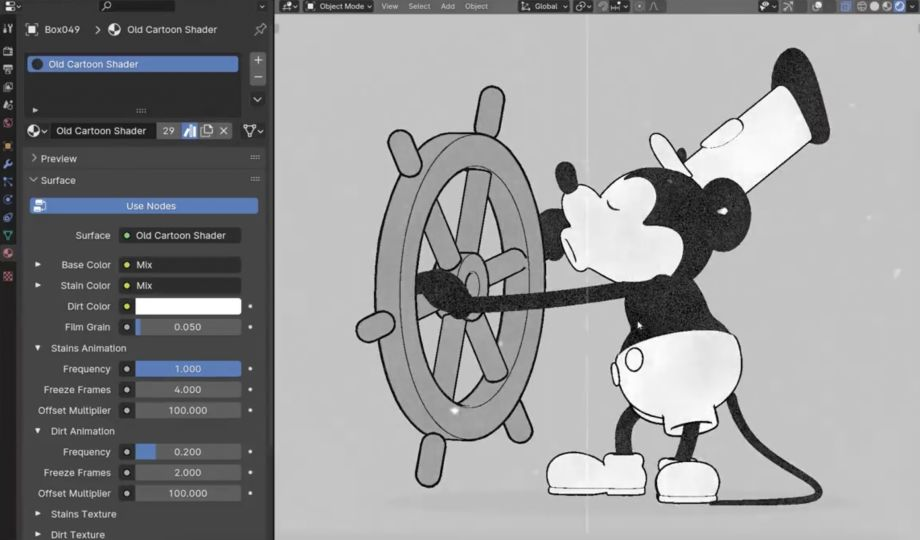Expand the Stain Color triangle
Viewport: 920px width, 540px height.
[x=38, y=285]
